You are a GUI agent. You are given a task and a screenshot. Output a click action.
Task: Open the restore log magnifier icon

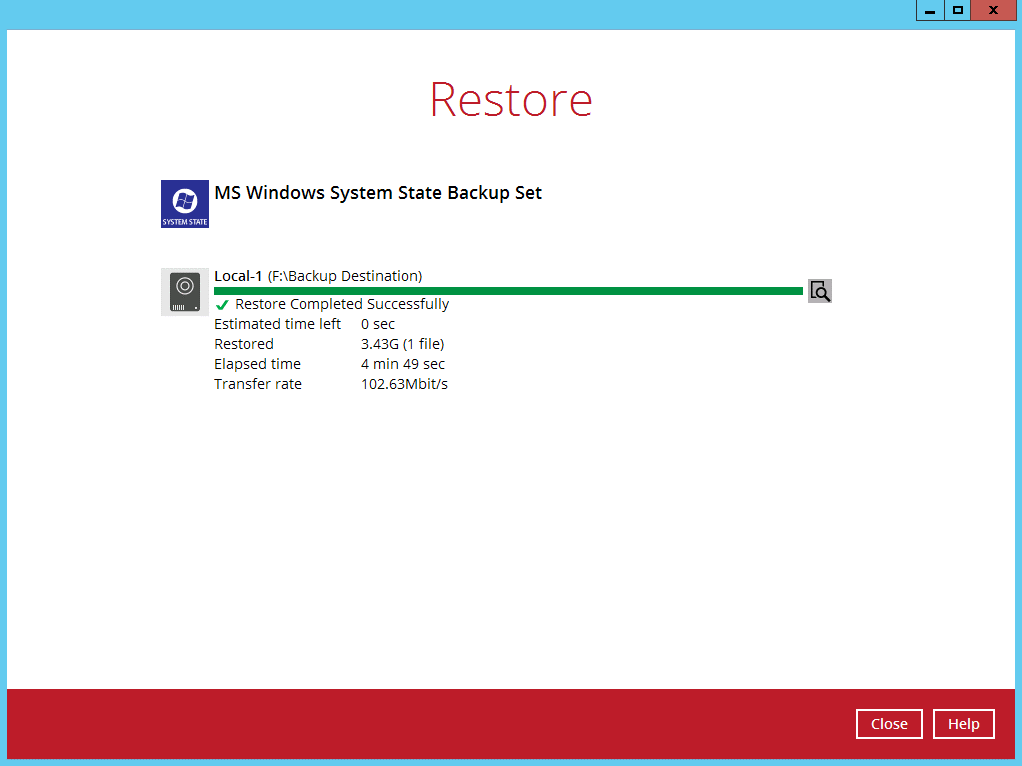pos(820,291)
